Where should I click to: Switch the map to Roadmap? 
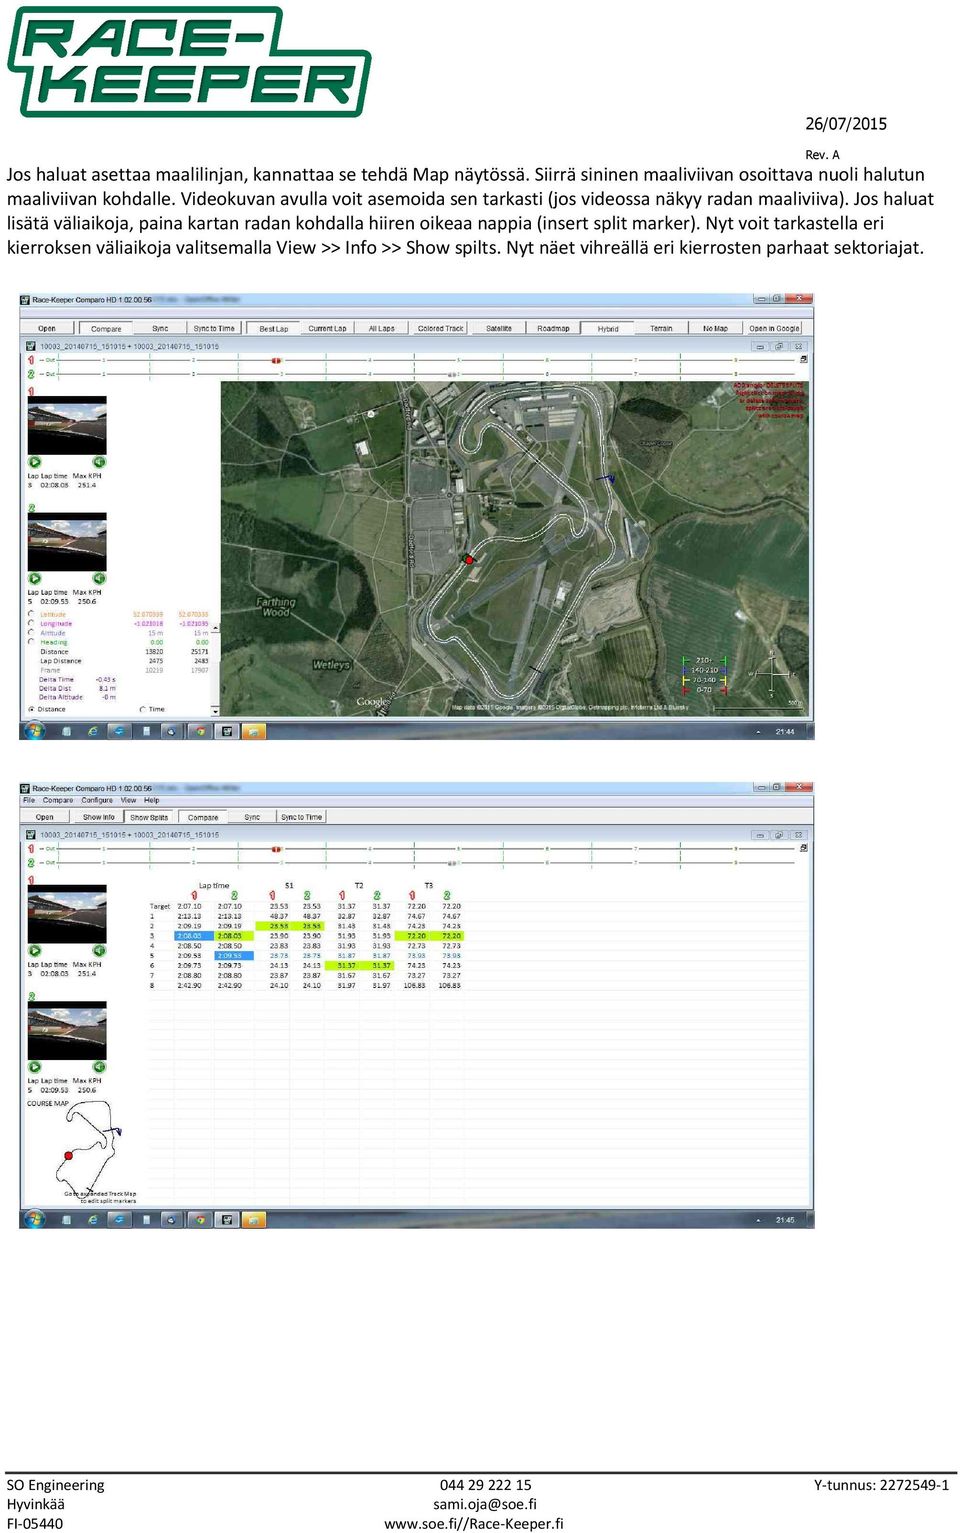[x=553, y=328]
